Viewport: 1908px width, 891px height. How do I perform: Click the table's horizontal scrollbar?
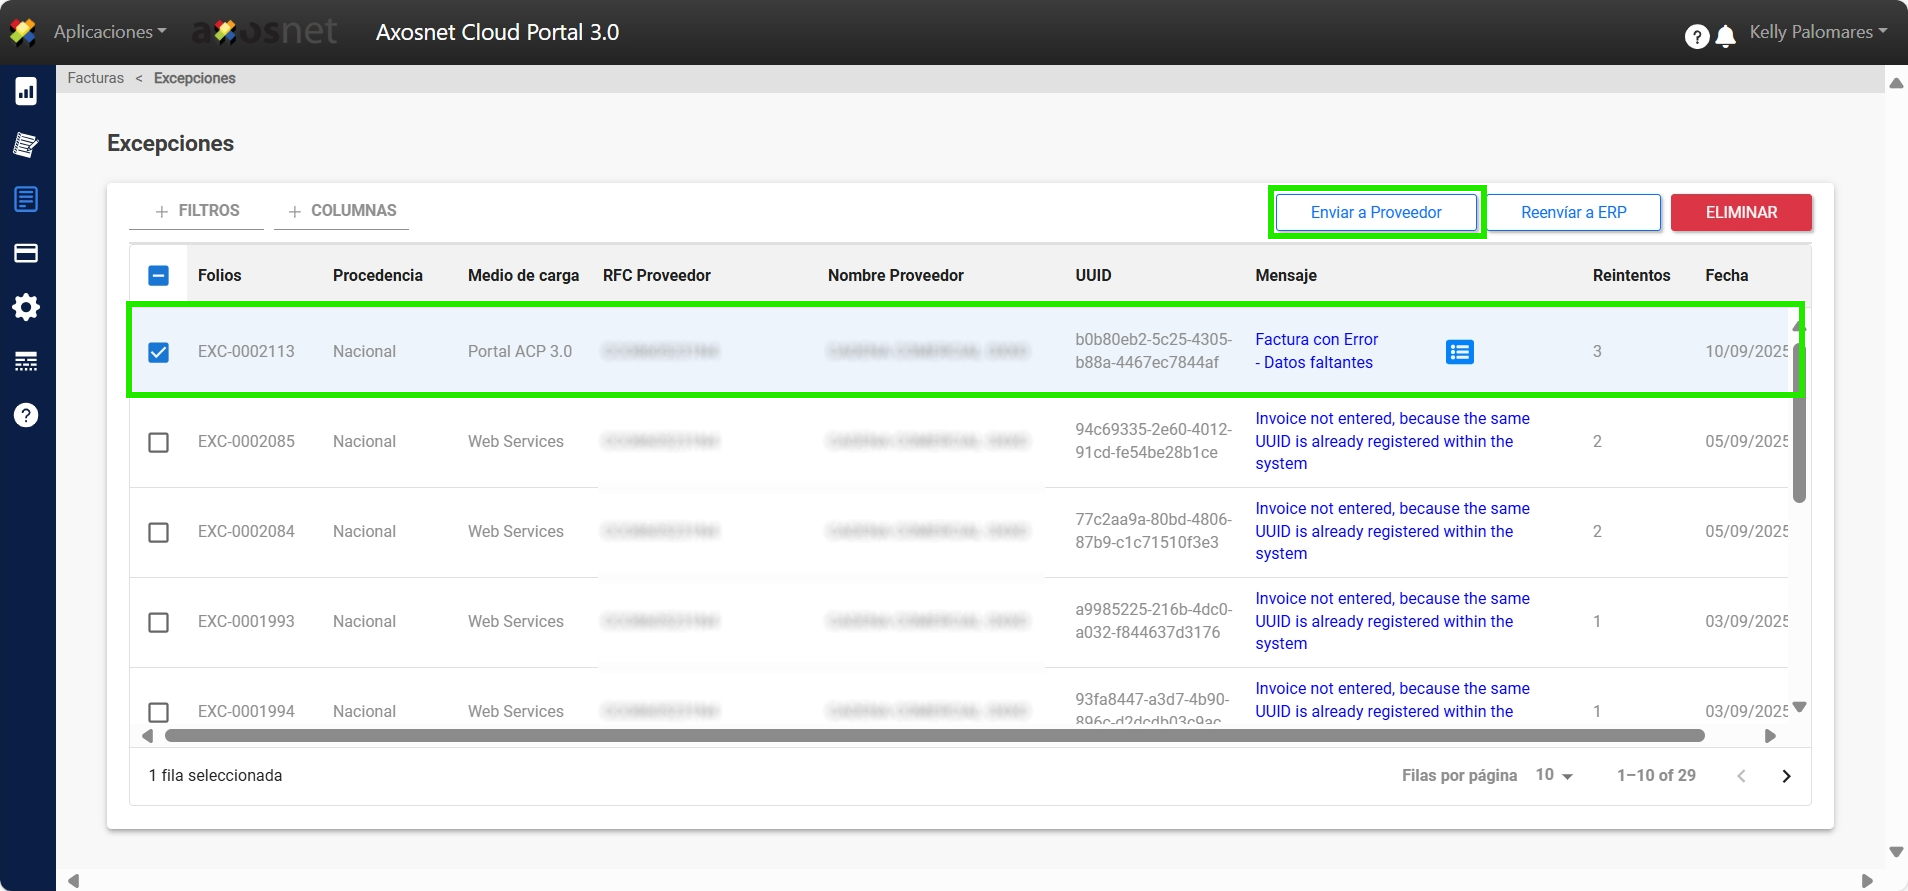934,736
